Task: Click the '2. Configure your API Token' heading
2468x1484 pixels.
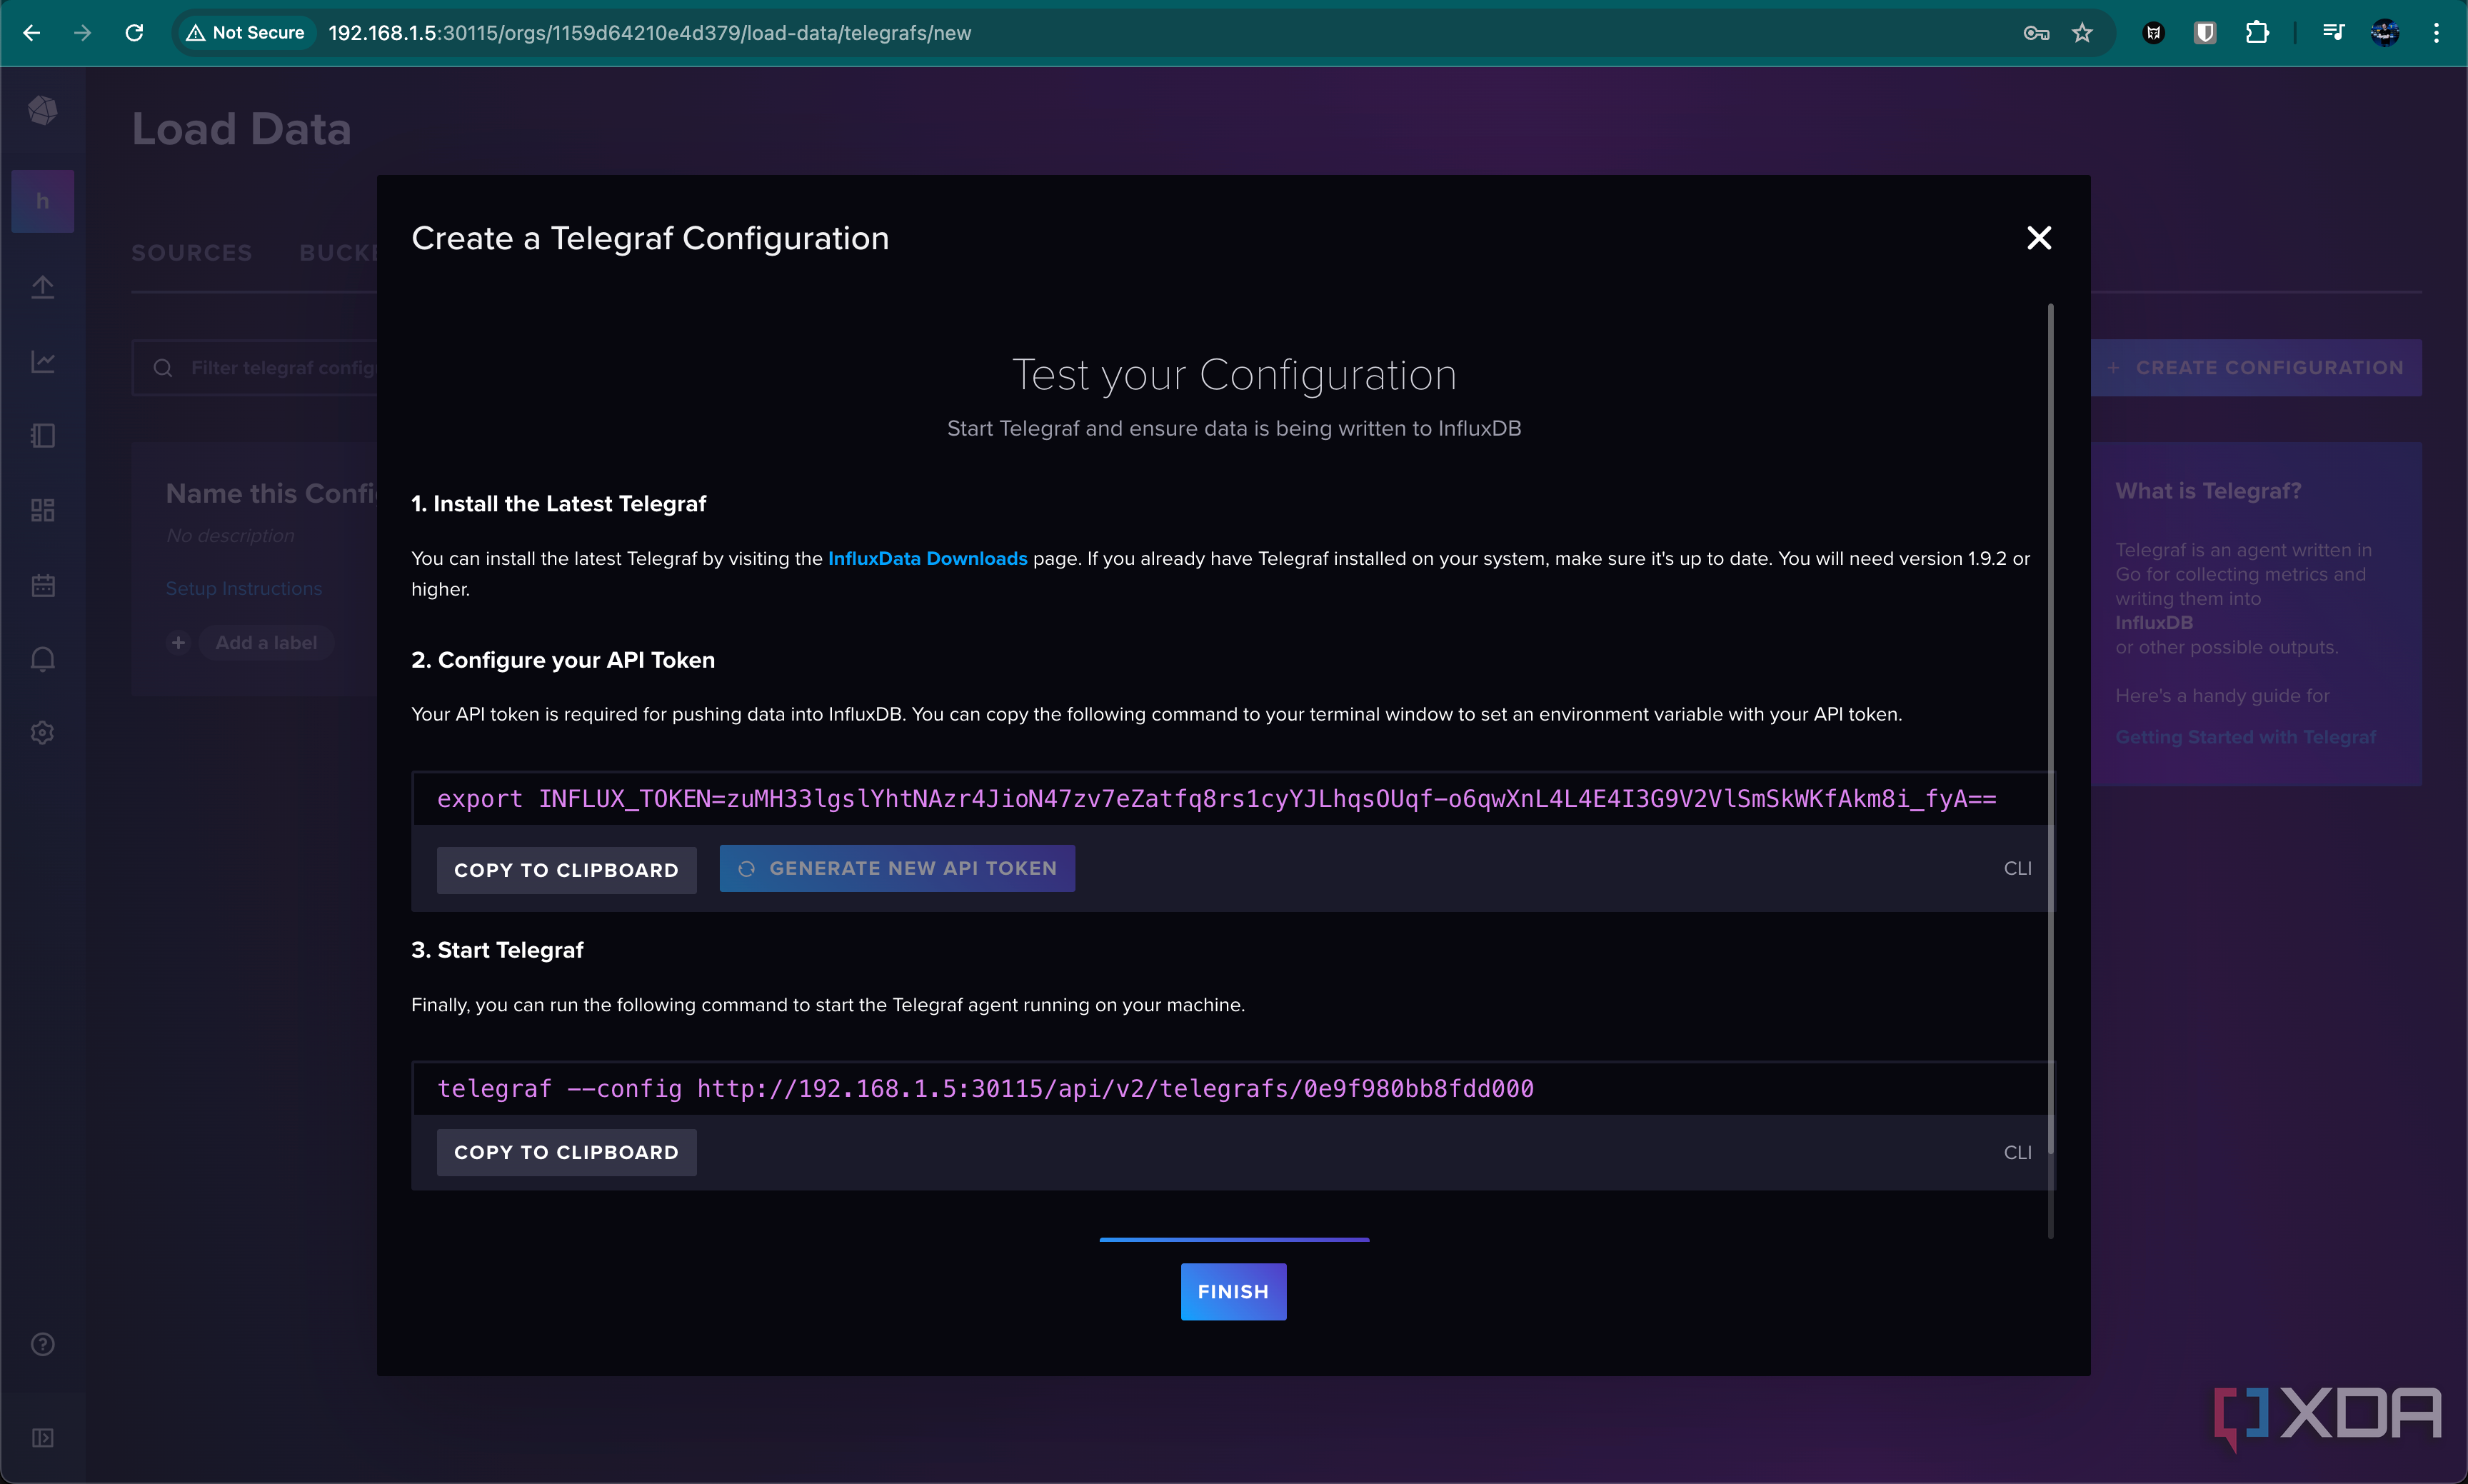Action: [x=563, y=660]
